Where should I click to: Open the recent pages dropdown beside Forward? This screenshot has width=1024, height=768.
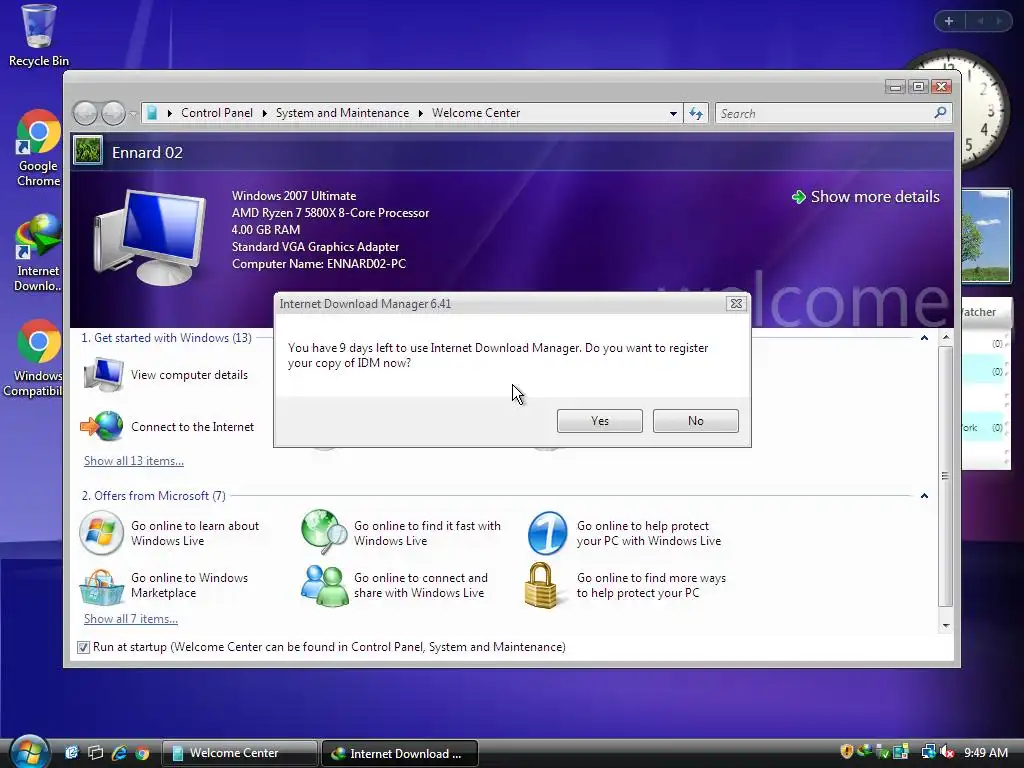click(133, 114)
